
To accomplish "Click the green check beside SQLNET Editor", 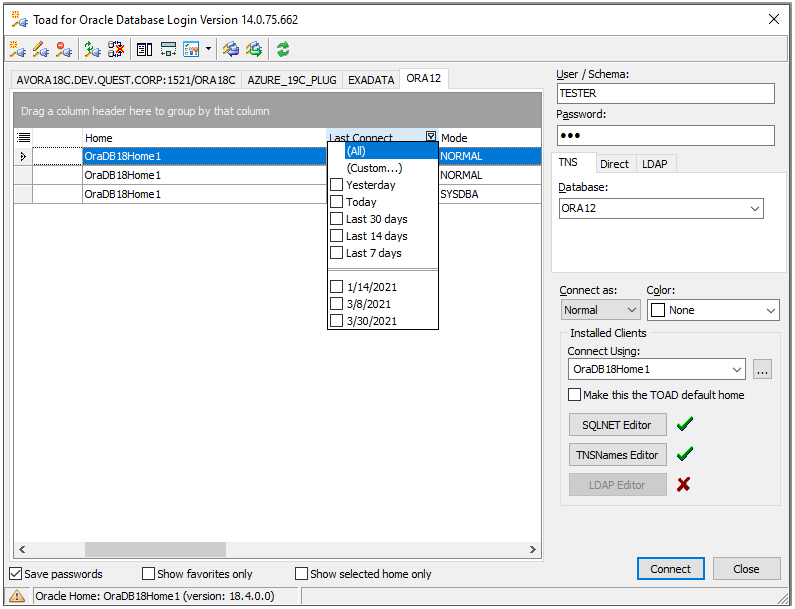I will 684,424.
